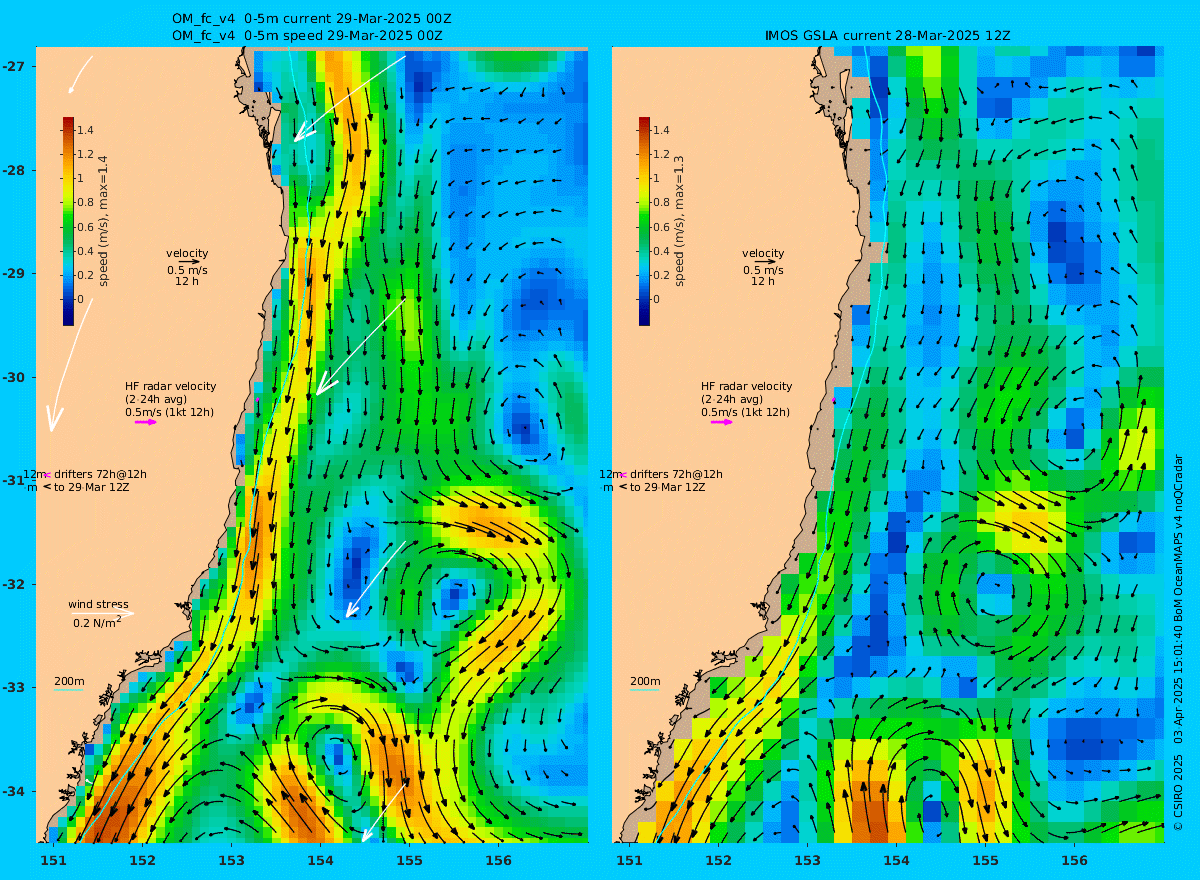Click the '200m' label on the OM_fc_v4 map

(x=68, y=681)
